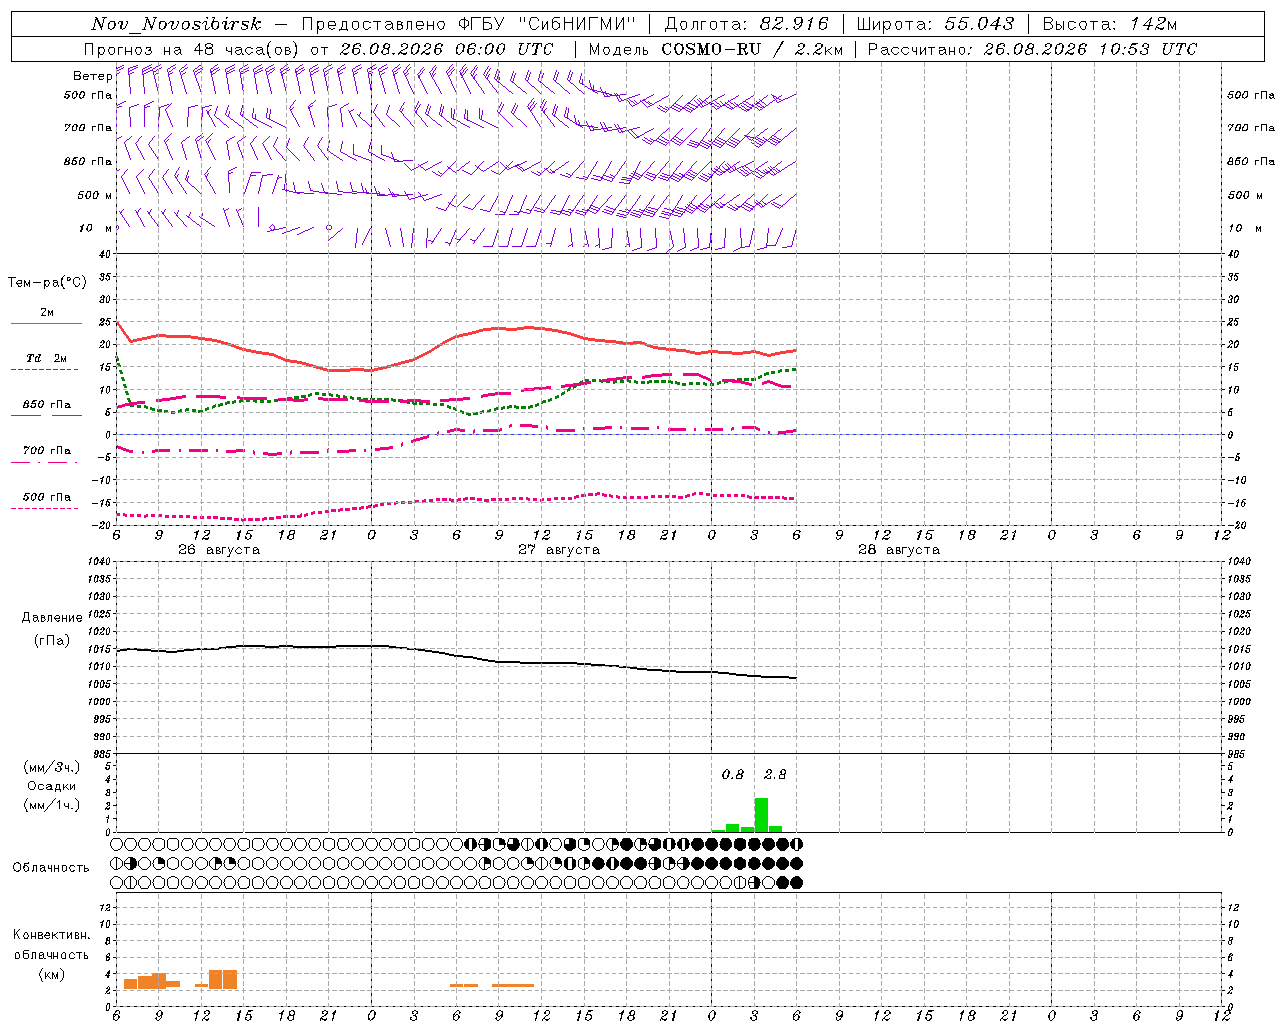The width and height of the screenshot is (1280, 1024).
Task: Click the 28 августа date label
Action: click(x=899, y=550)
